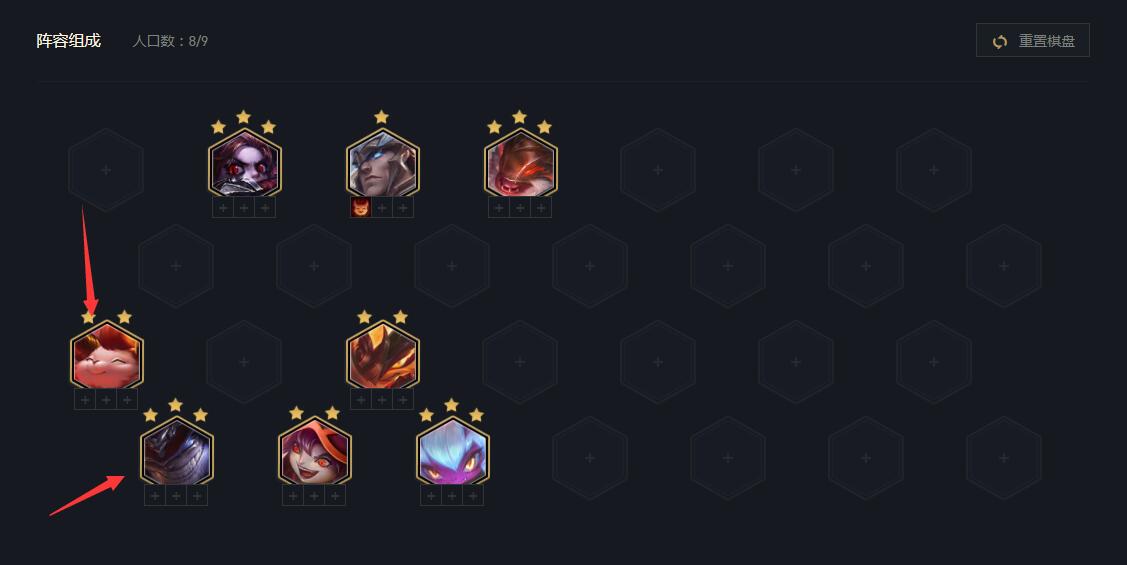Select the orange fiery armored two-star champion
Screen dimensions: 1127x565
(382, 355)
